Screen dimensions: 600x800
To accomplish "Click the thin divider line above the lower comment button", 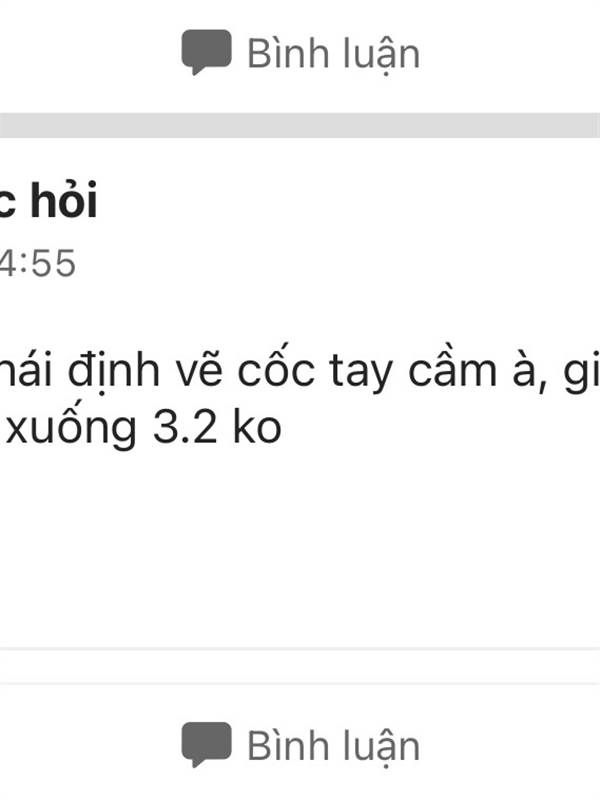I will click(300, 649).
